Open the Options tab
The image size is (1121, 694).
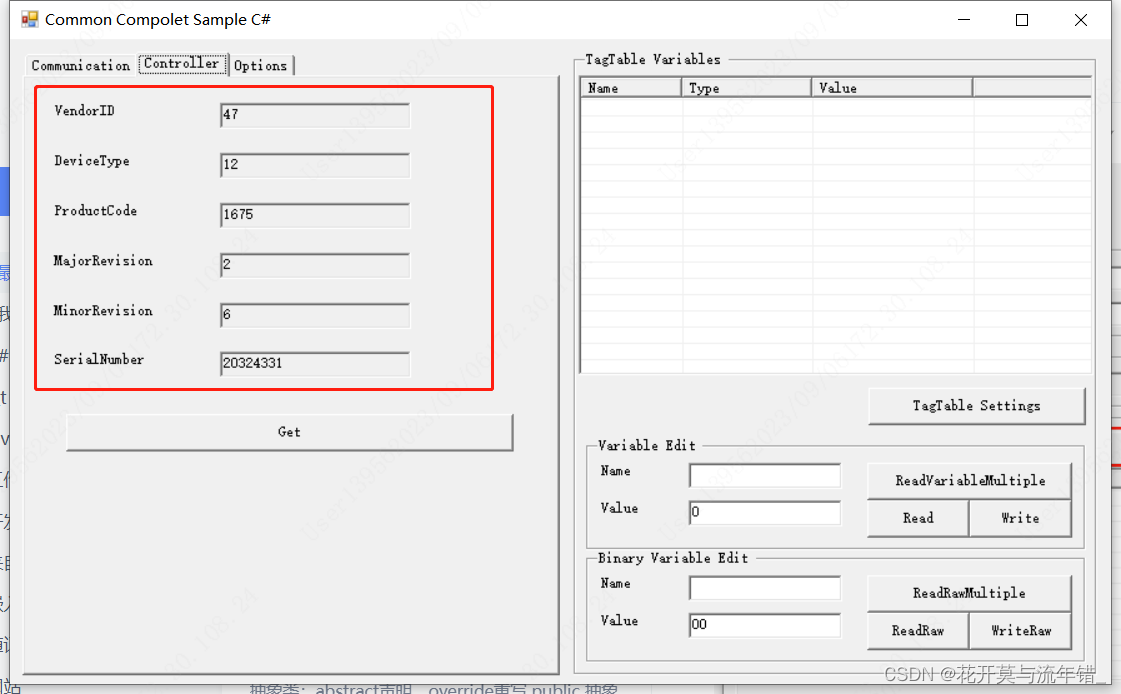(x=260, y=65)
